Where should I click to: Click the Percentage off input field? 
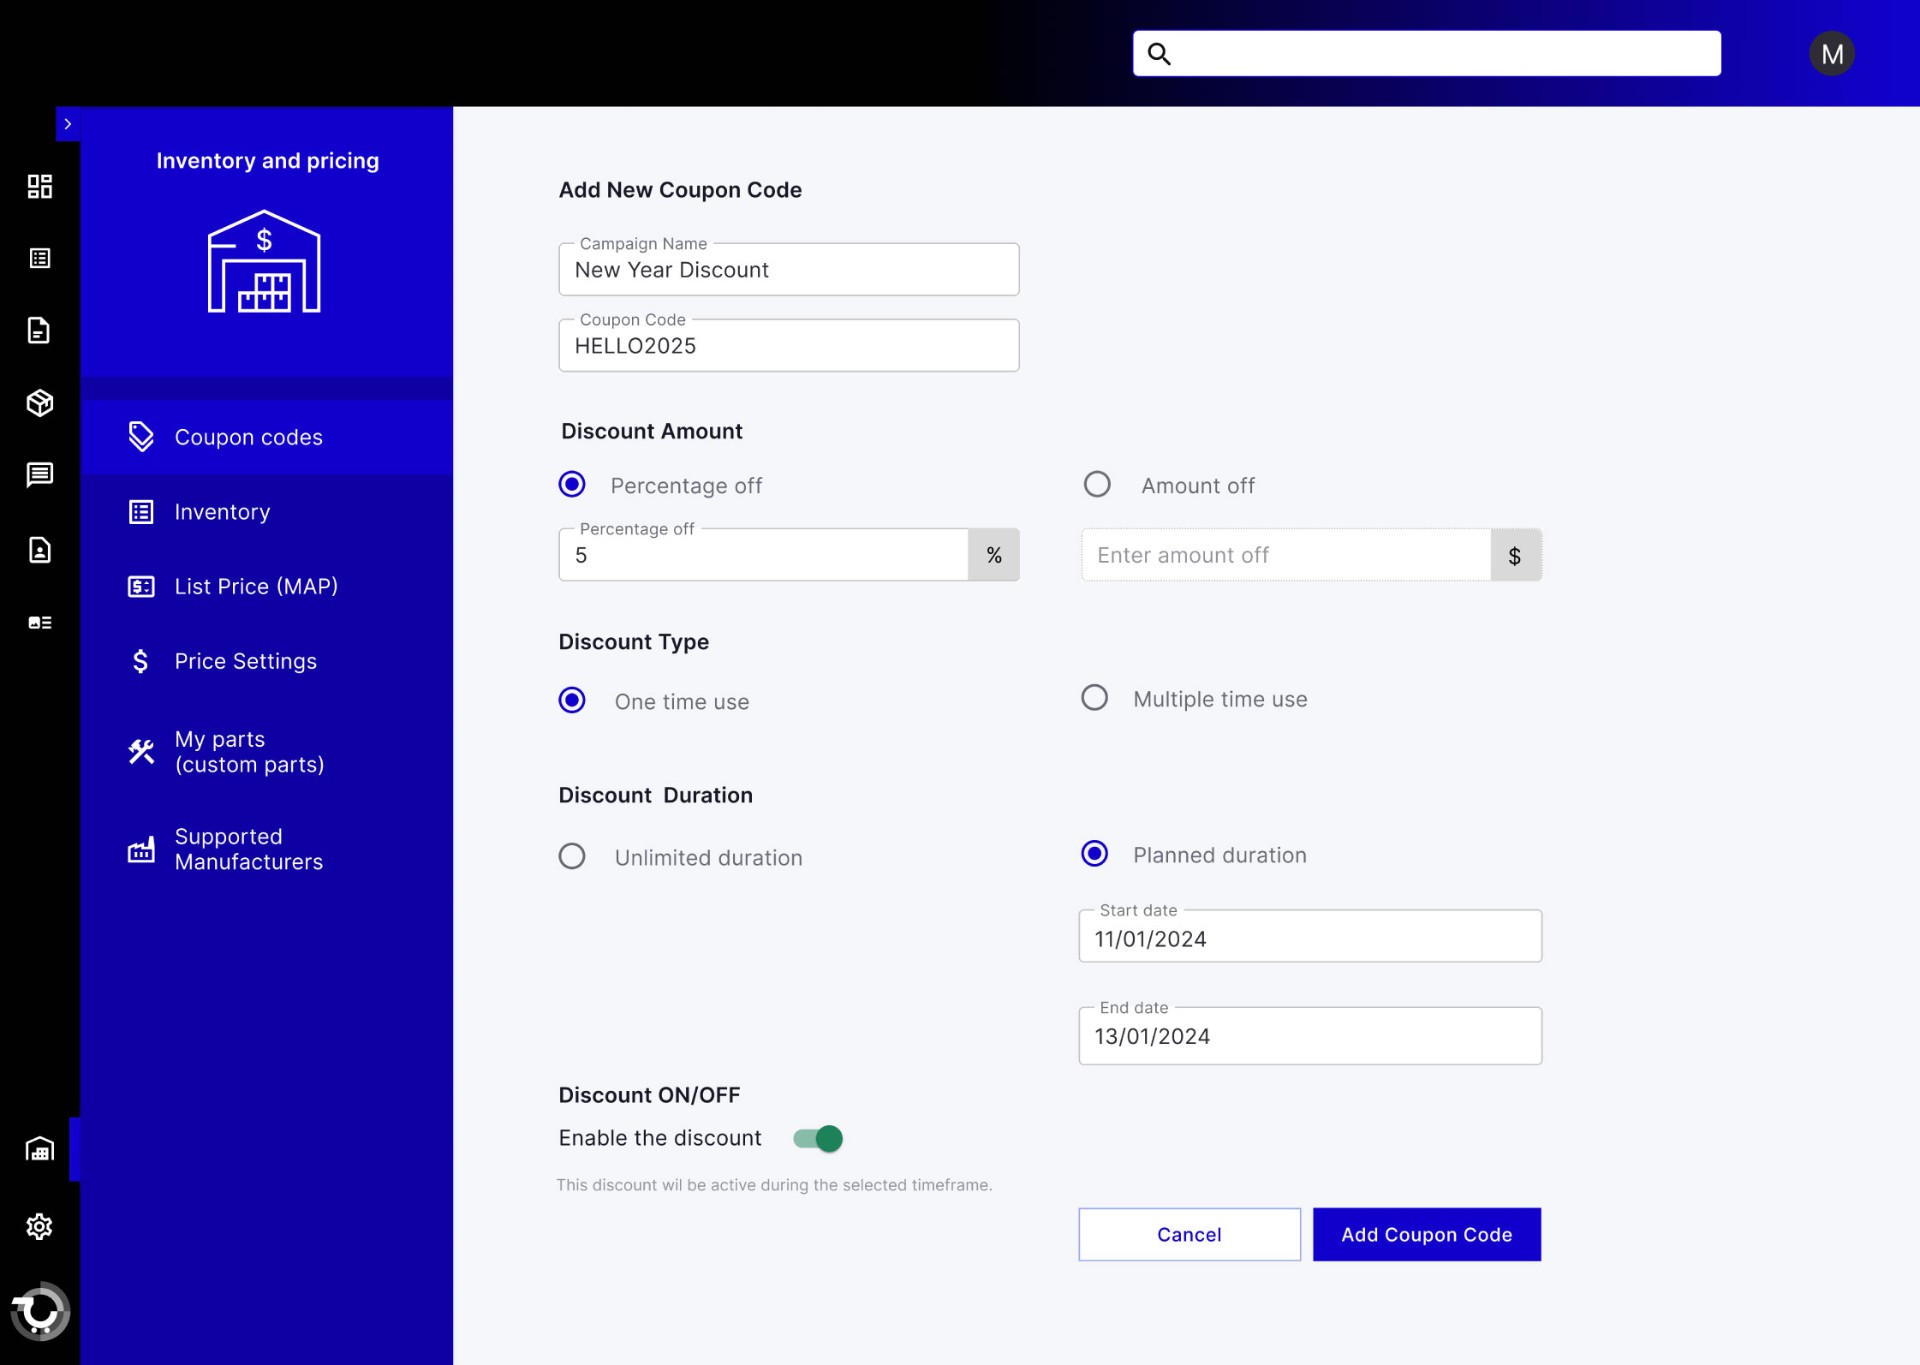pos(763,555)
